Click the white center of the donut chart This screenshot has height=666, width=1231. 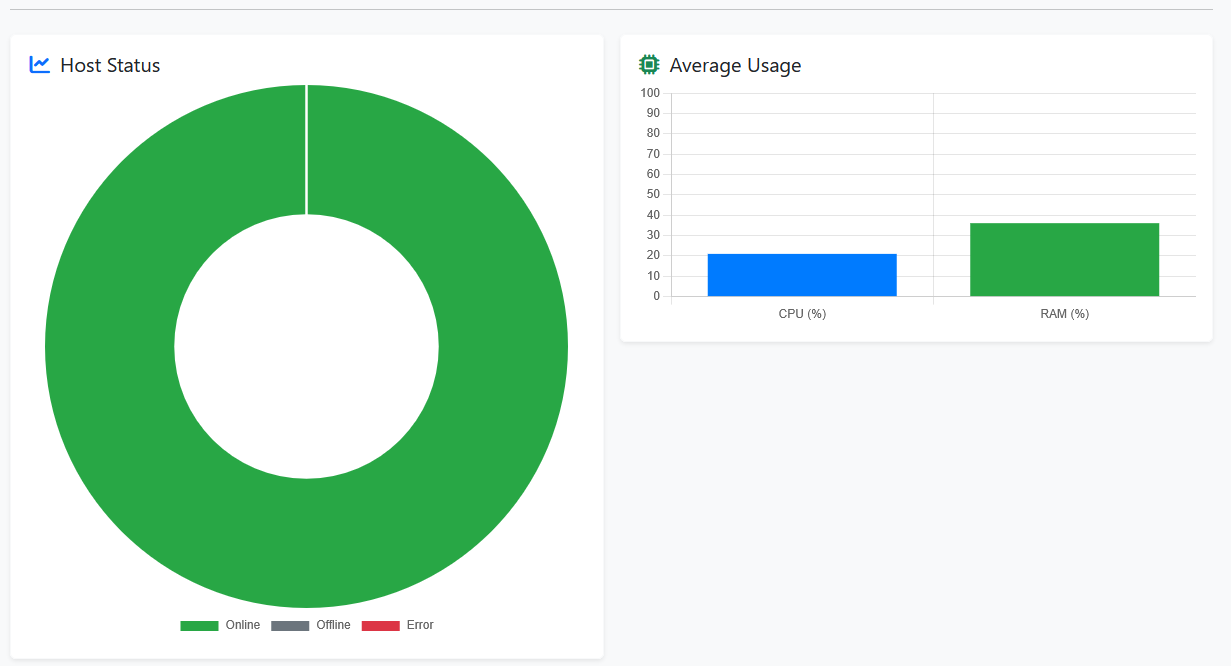tap(306, 346)
